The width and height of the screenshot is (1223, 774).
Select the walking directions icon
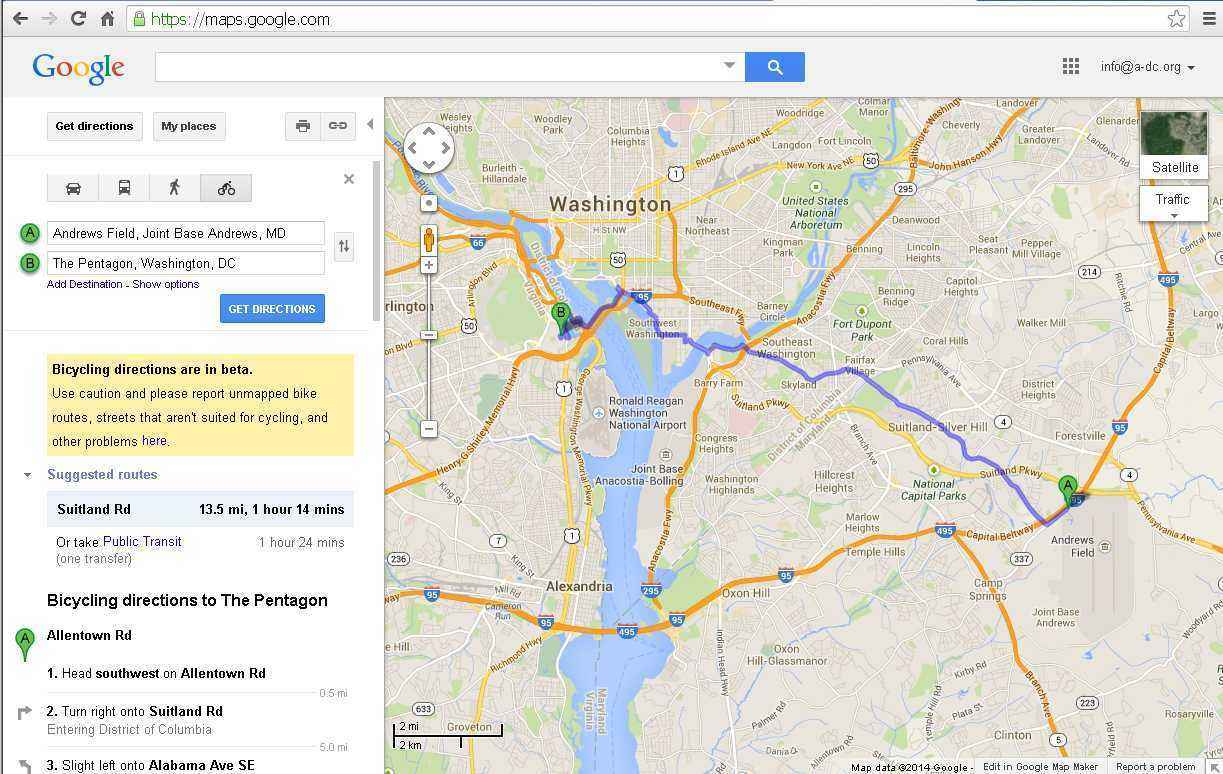[x=175, y=188]
